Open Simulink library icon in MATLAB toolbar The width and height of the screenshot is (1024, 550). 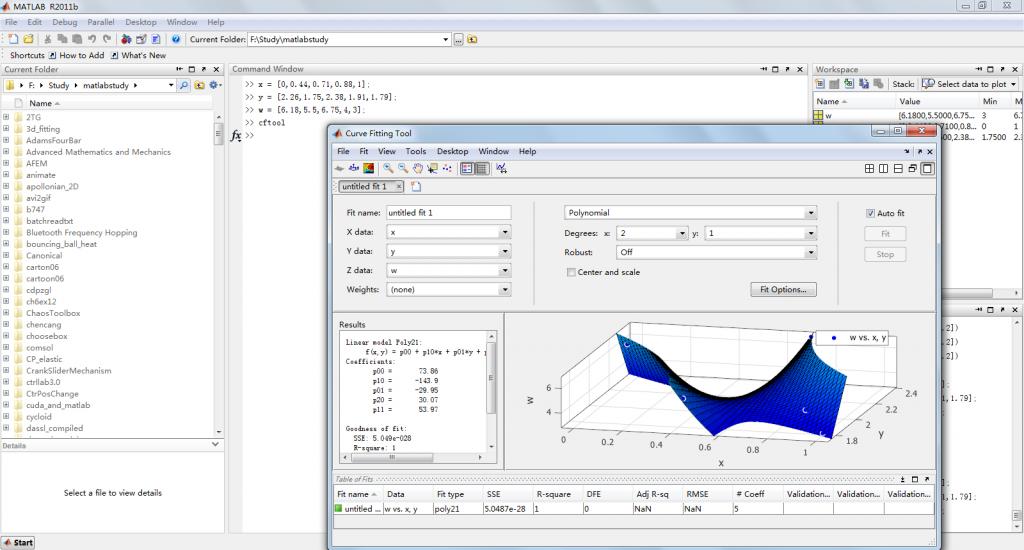click(x=127, y=39)
